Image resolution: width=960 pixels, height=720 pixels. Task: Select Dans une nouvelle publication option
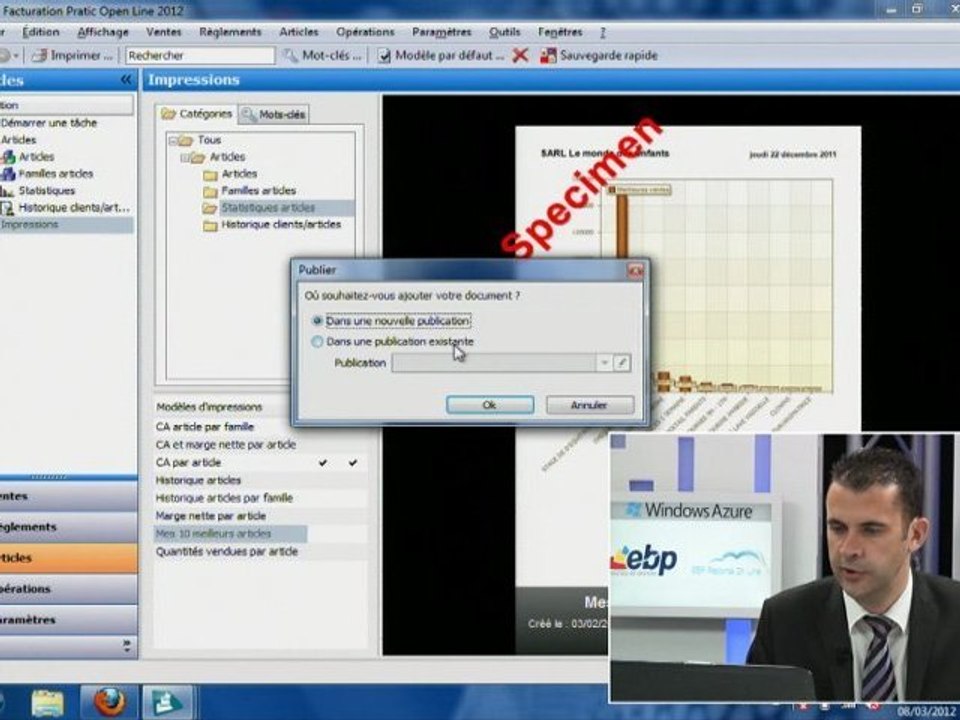click(x=317, y=321)
